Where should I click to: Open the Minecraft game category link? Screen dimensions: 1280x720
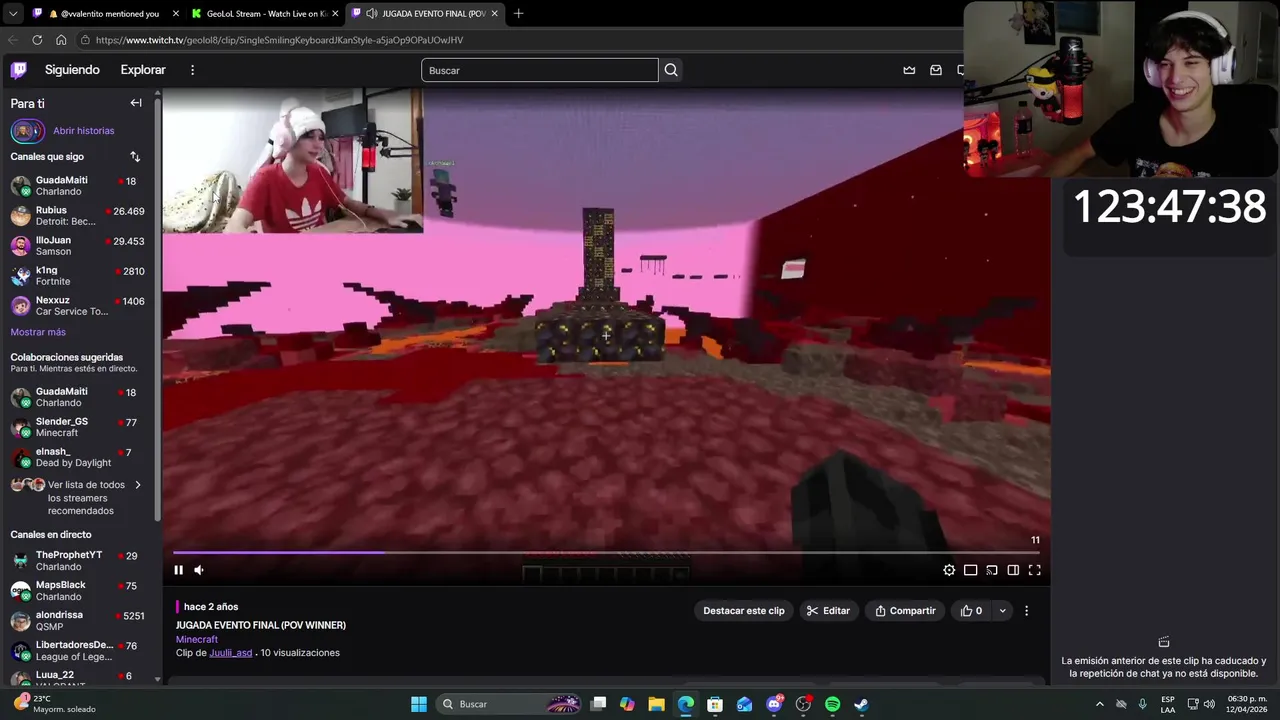click(x=197, y=639)
